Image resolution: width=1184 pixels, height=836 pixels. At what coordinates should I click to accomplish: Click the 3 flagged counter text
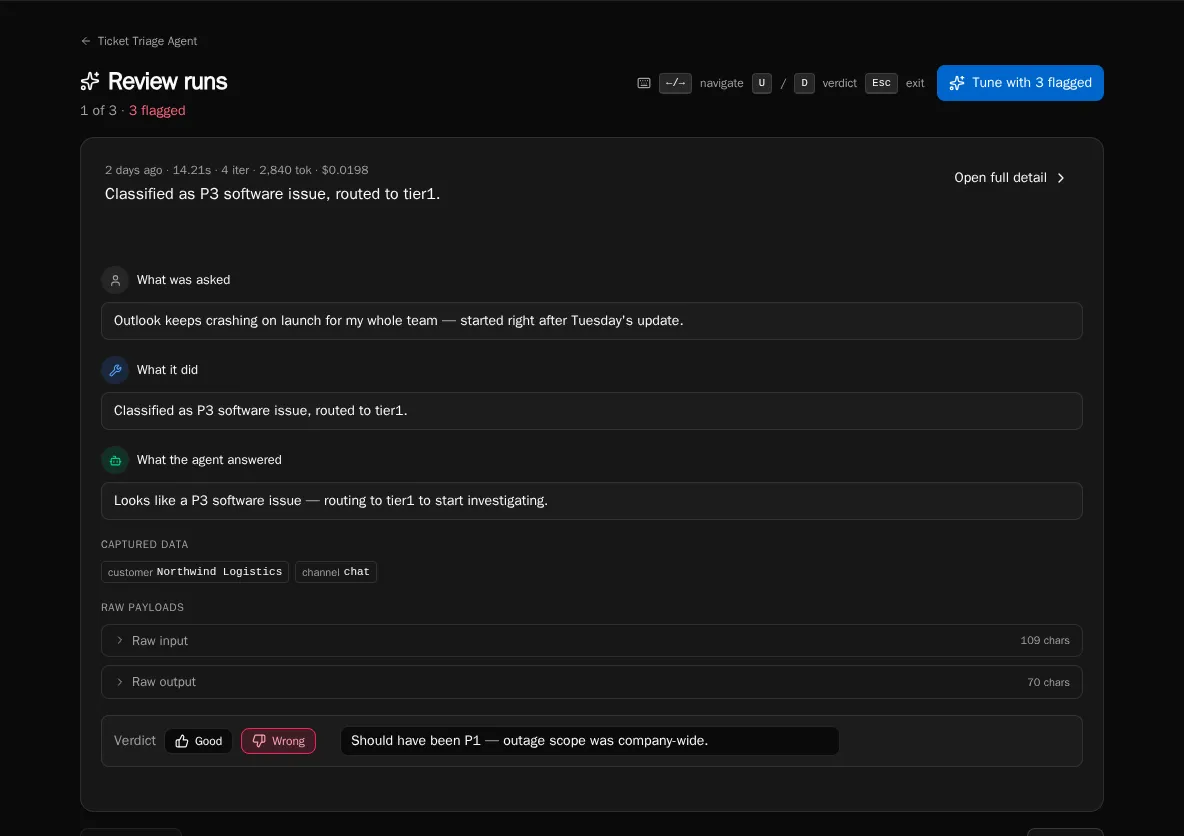tap(157, 111)
